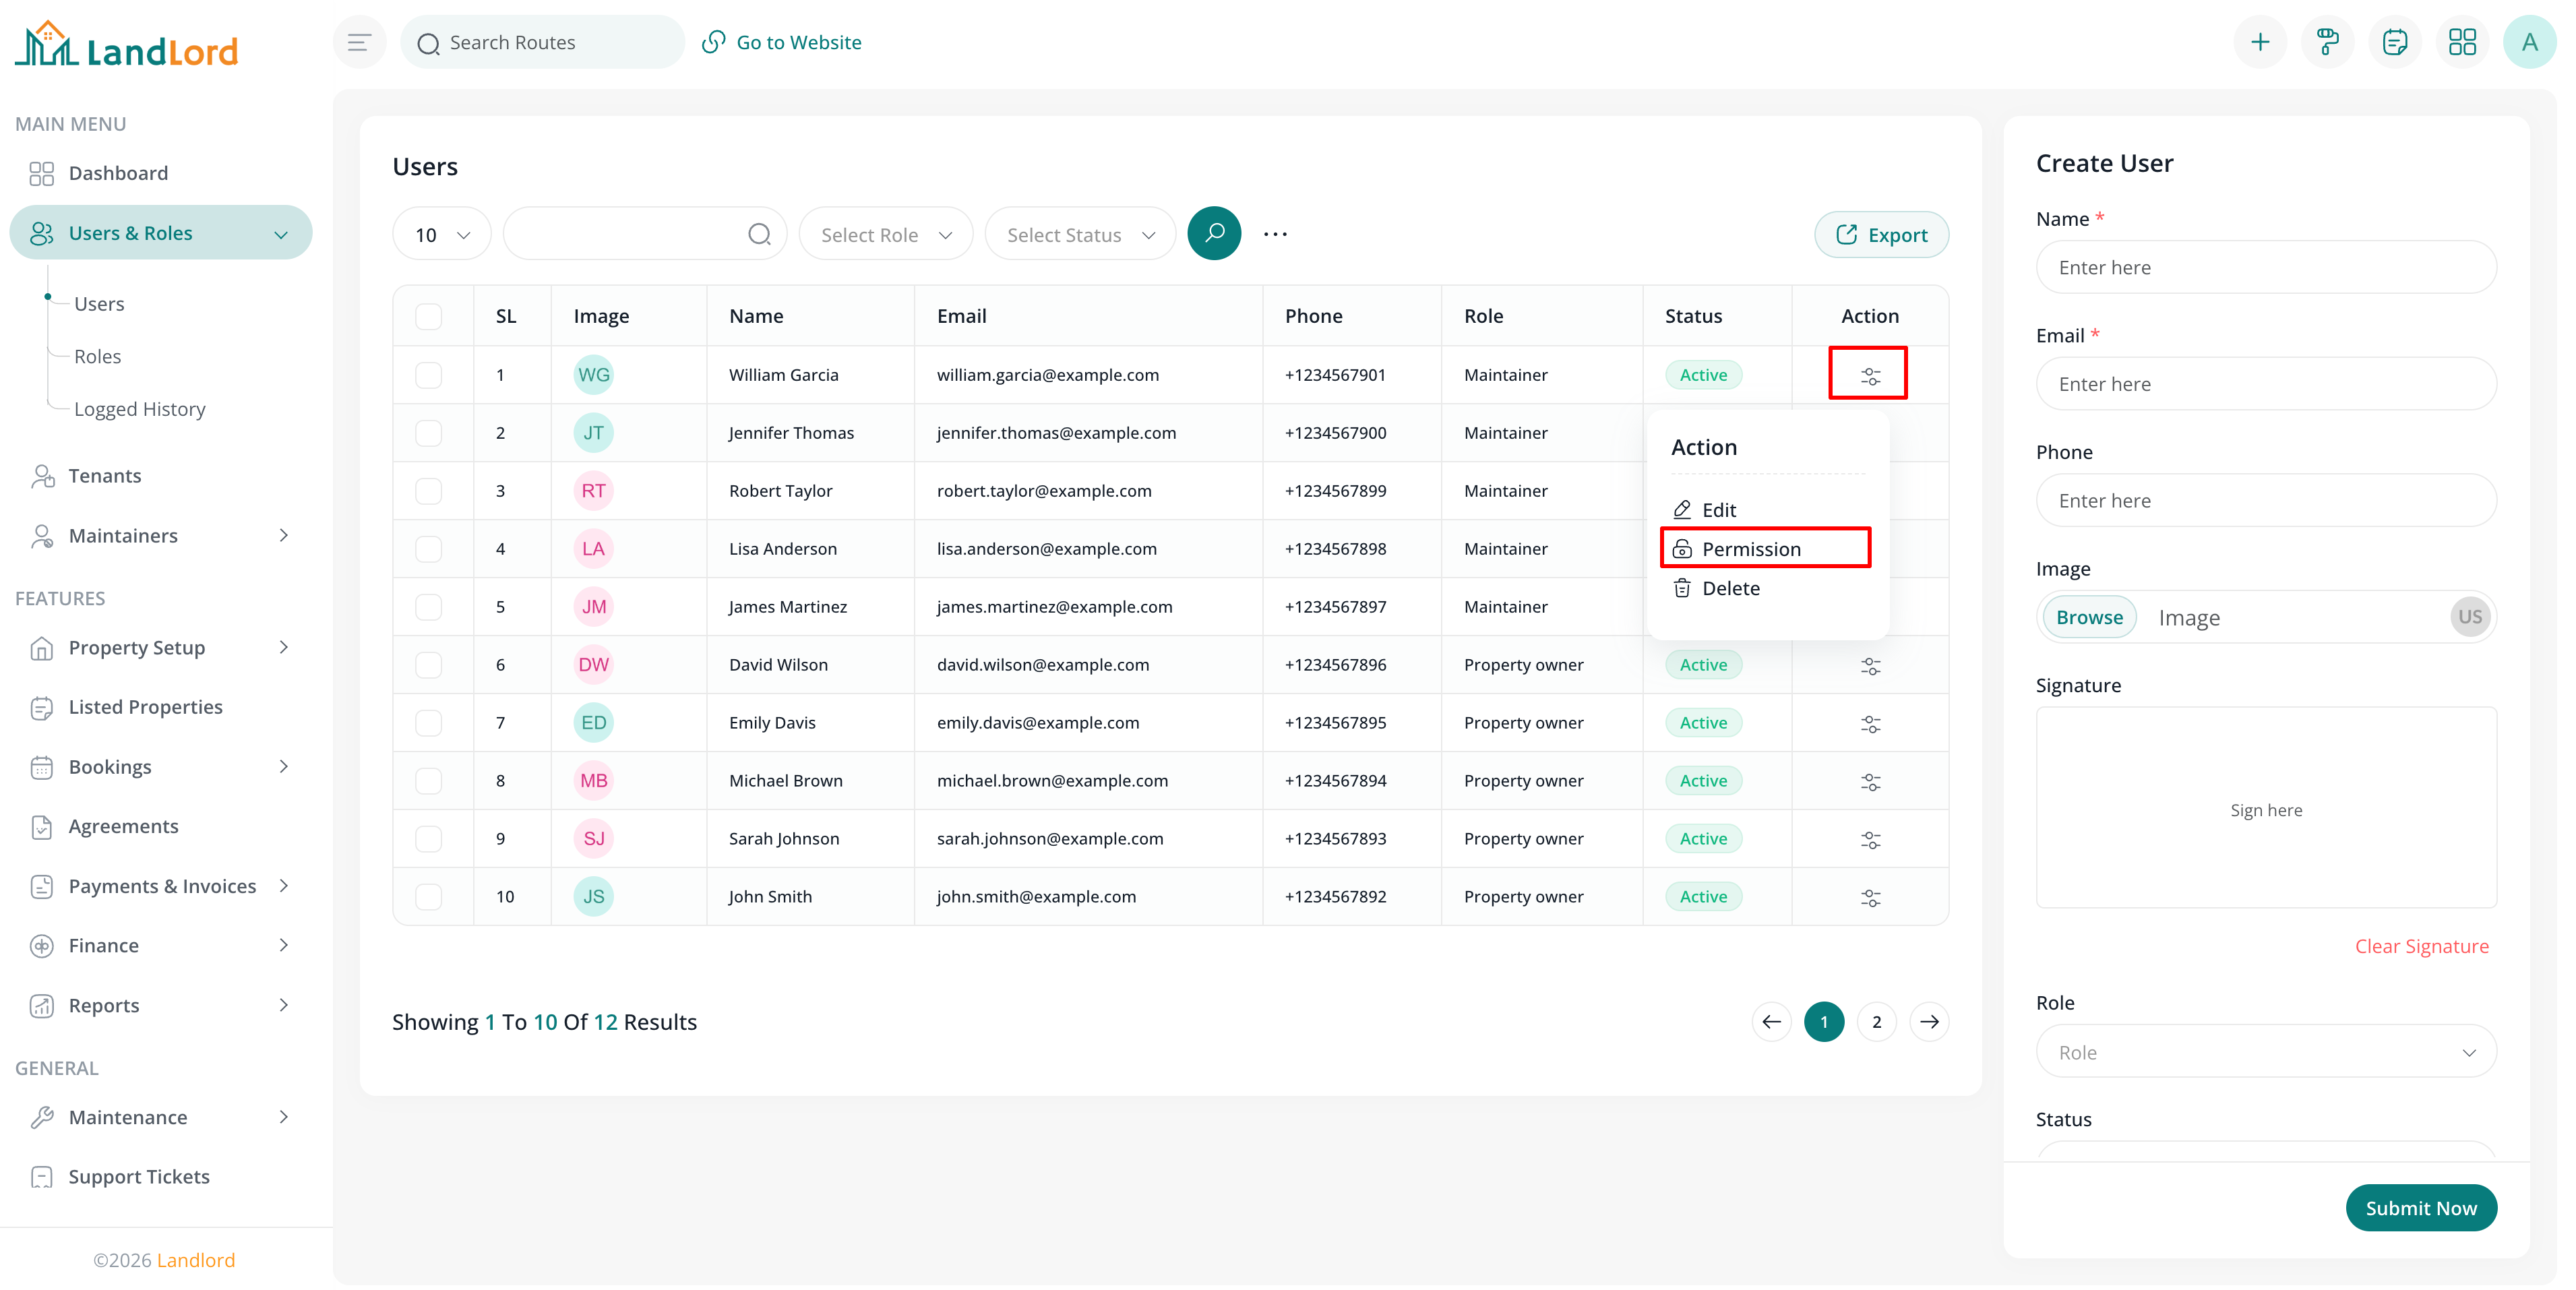
Task: Expand the Role dropdown in Create User
Action: click(x=2265, y=1051)
